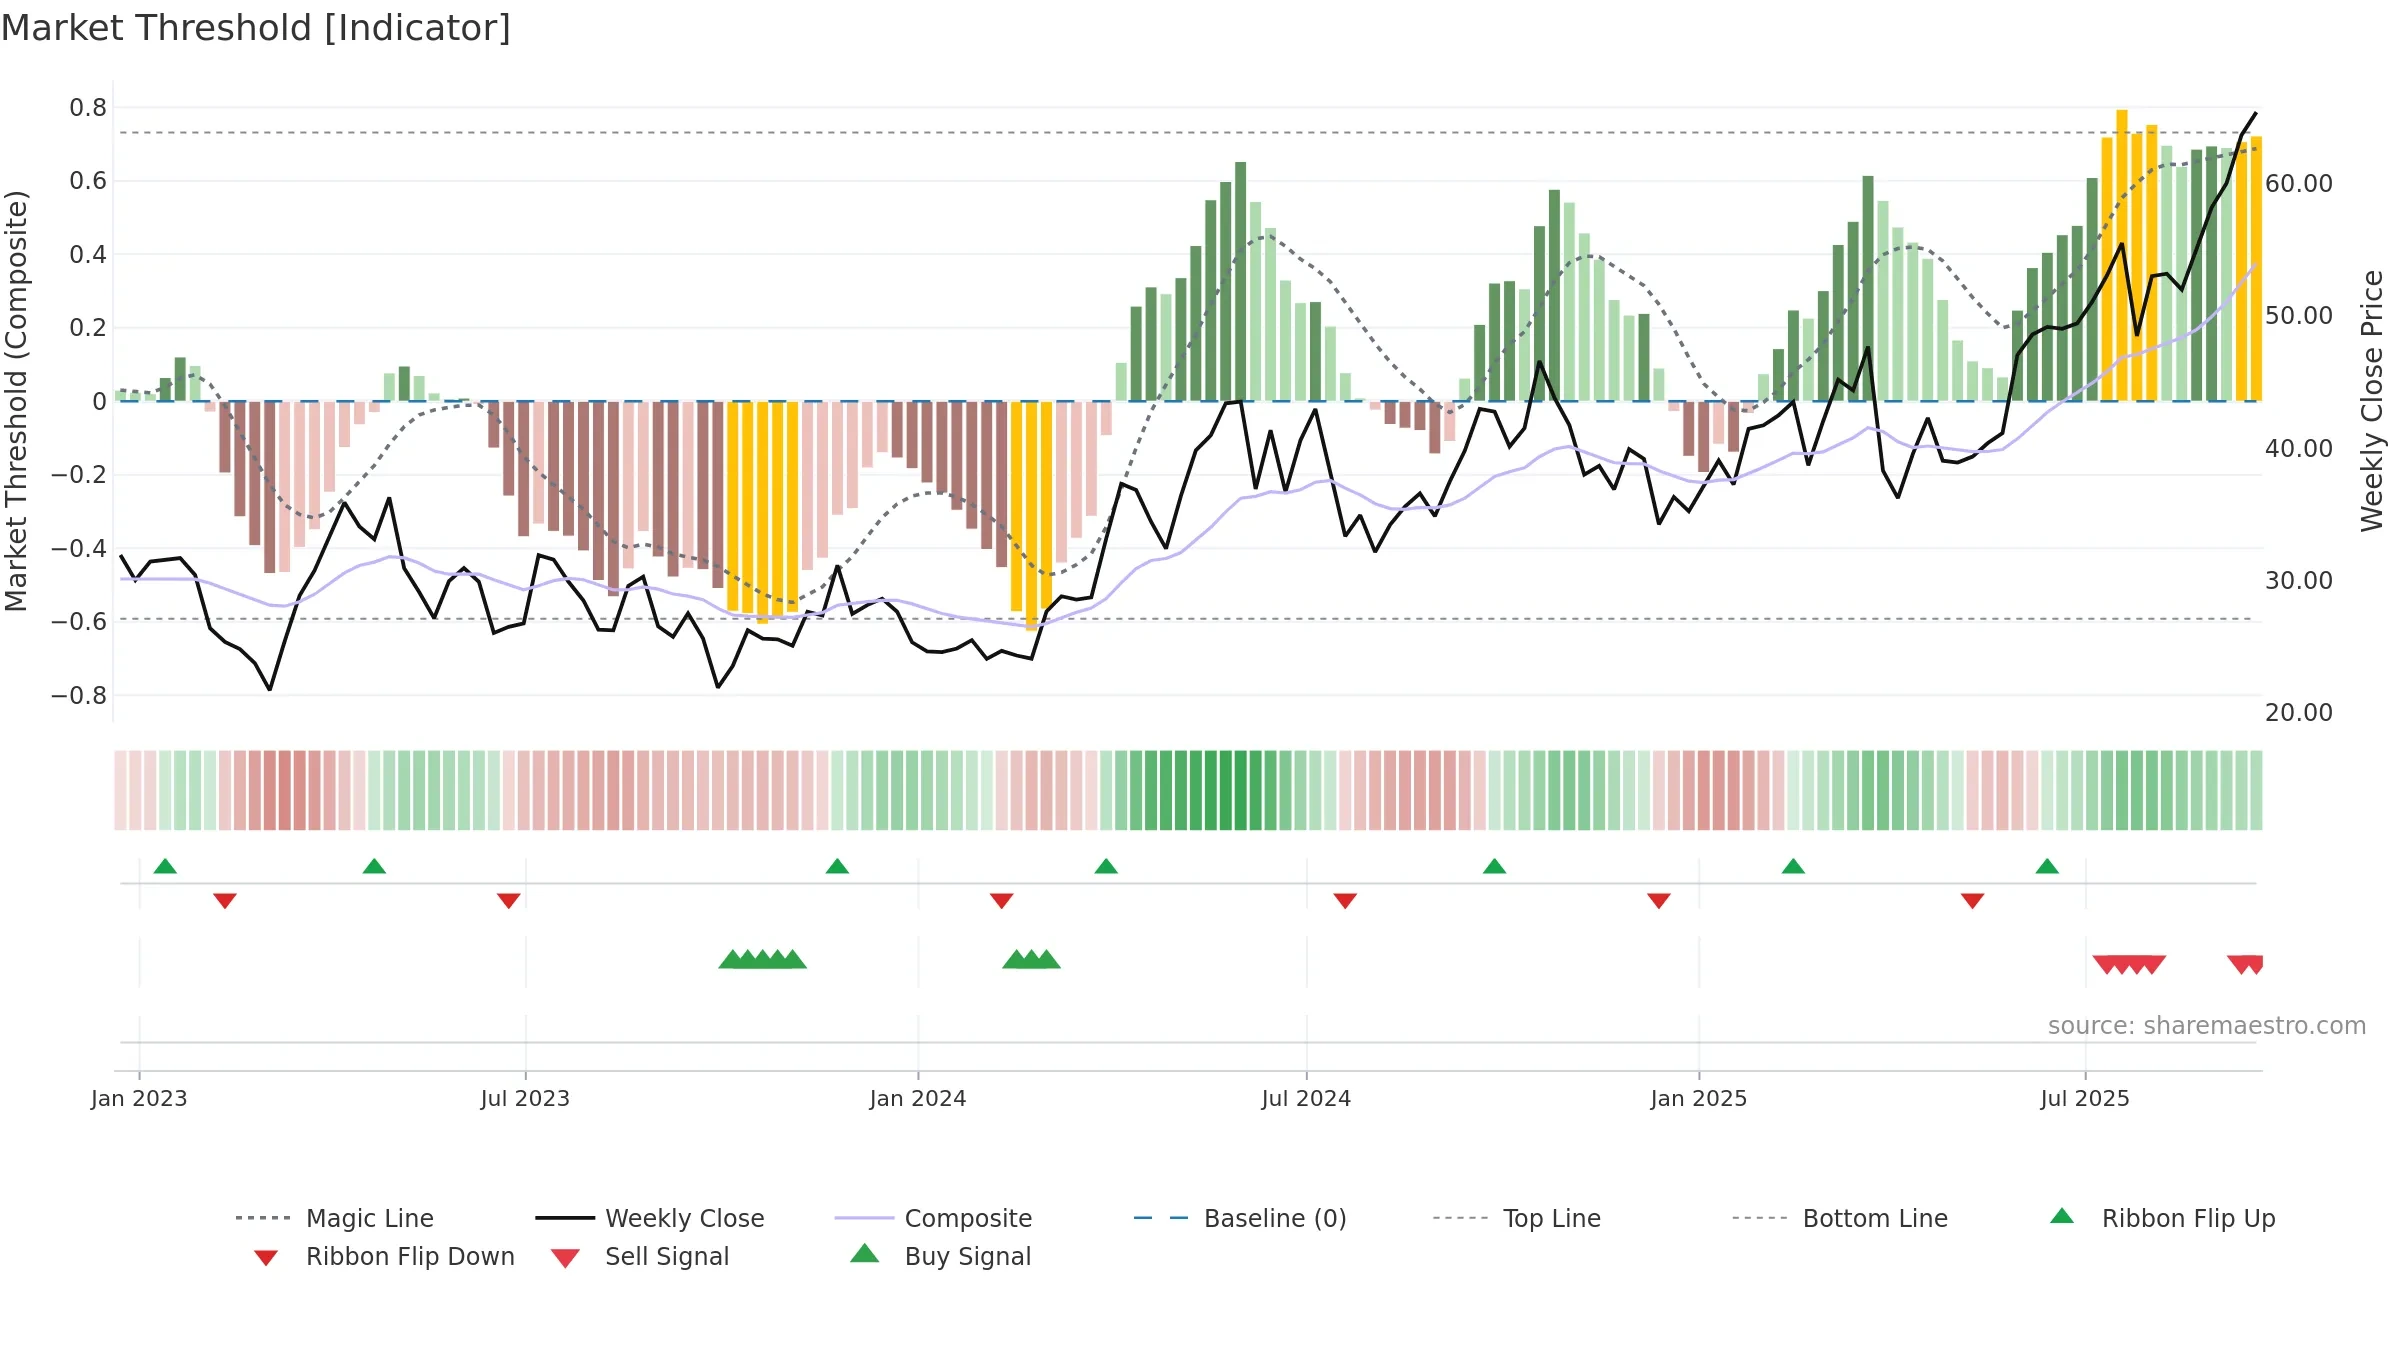Viewport: 2400px width, 1350px height.
Task: Click the 0.6 tick on the left axis
Action: (x=88, y=181)
